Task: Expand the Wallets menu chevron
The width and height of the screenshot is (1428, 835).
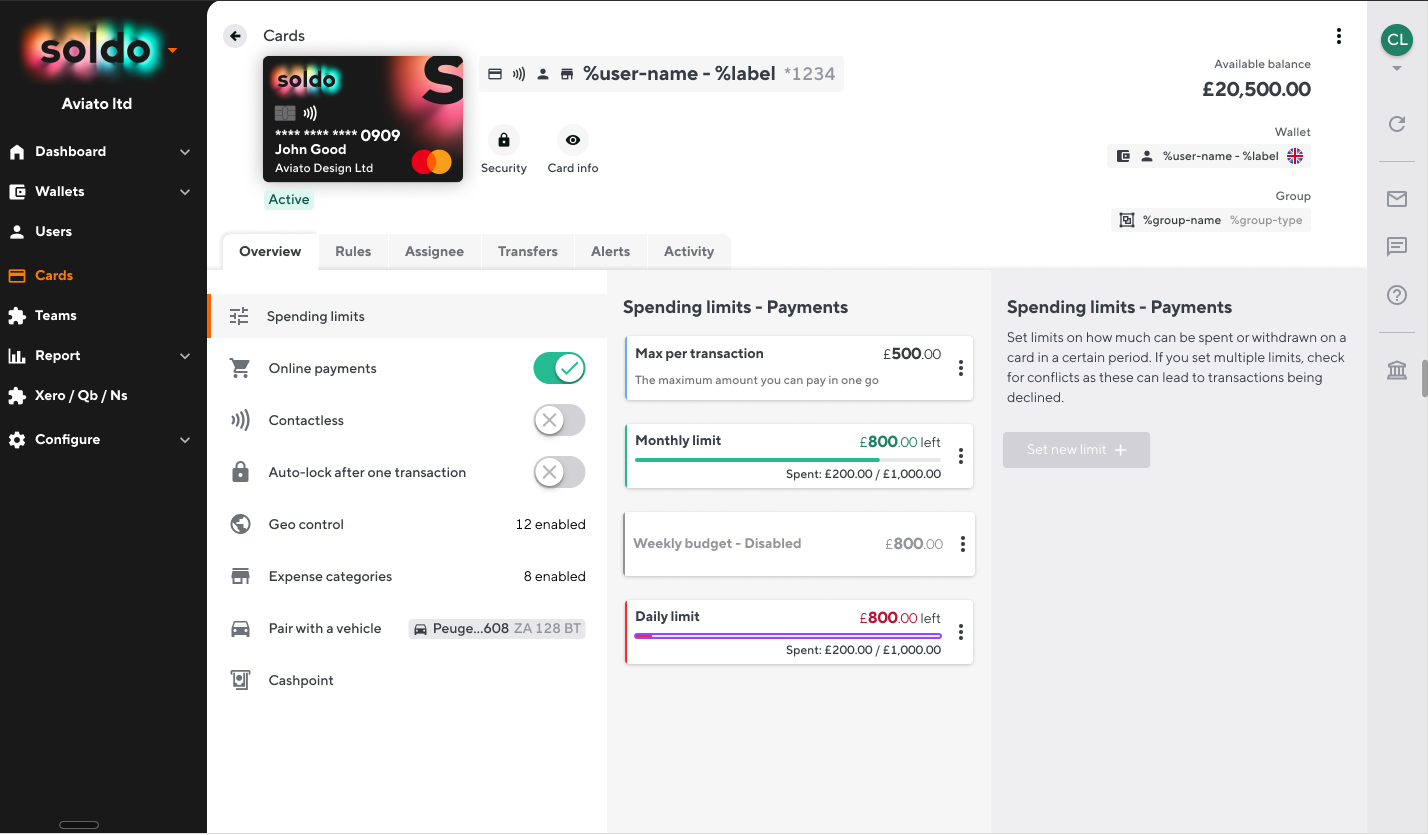Action: point(185,192)
